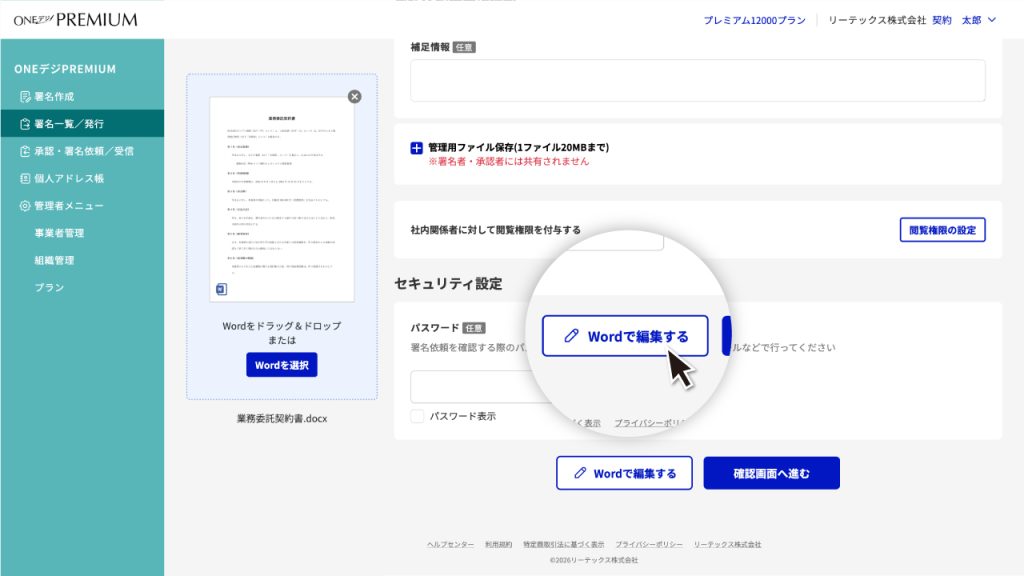
Task: Select プラン in the sidebar
Action: [x=49, y=288]
